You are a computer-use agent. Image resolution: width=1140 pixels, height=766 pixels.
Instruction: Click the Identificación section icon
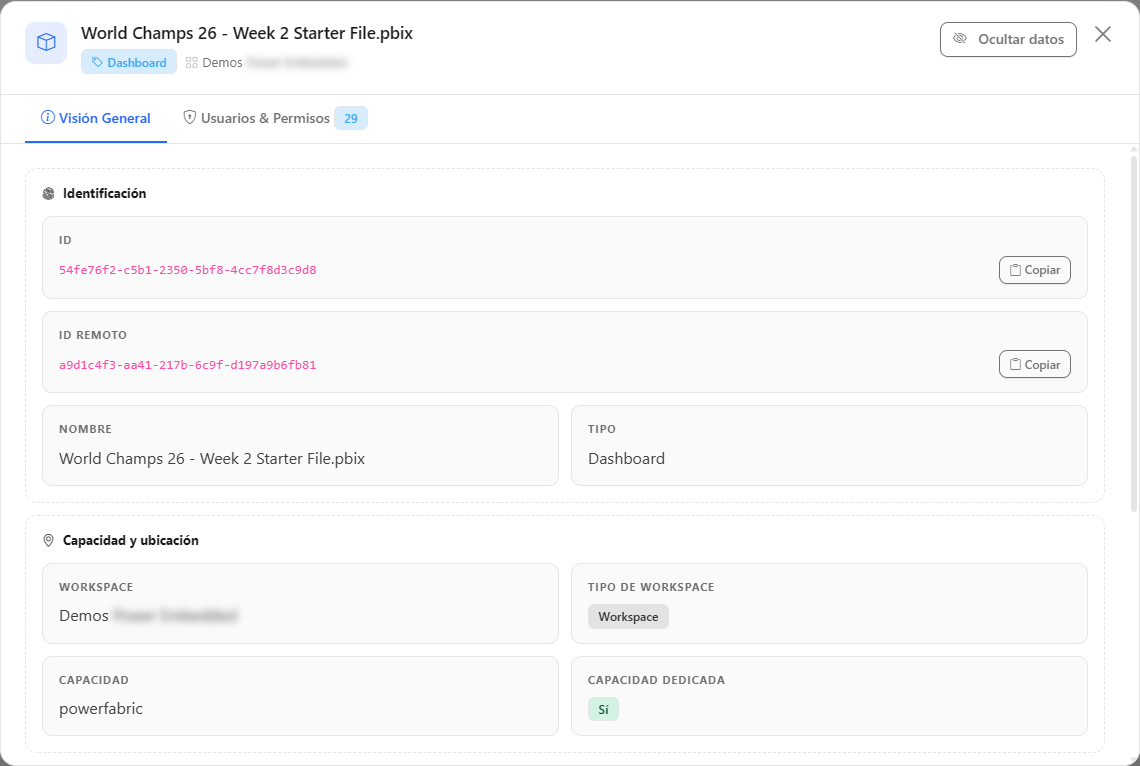pos(49,193)
